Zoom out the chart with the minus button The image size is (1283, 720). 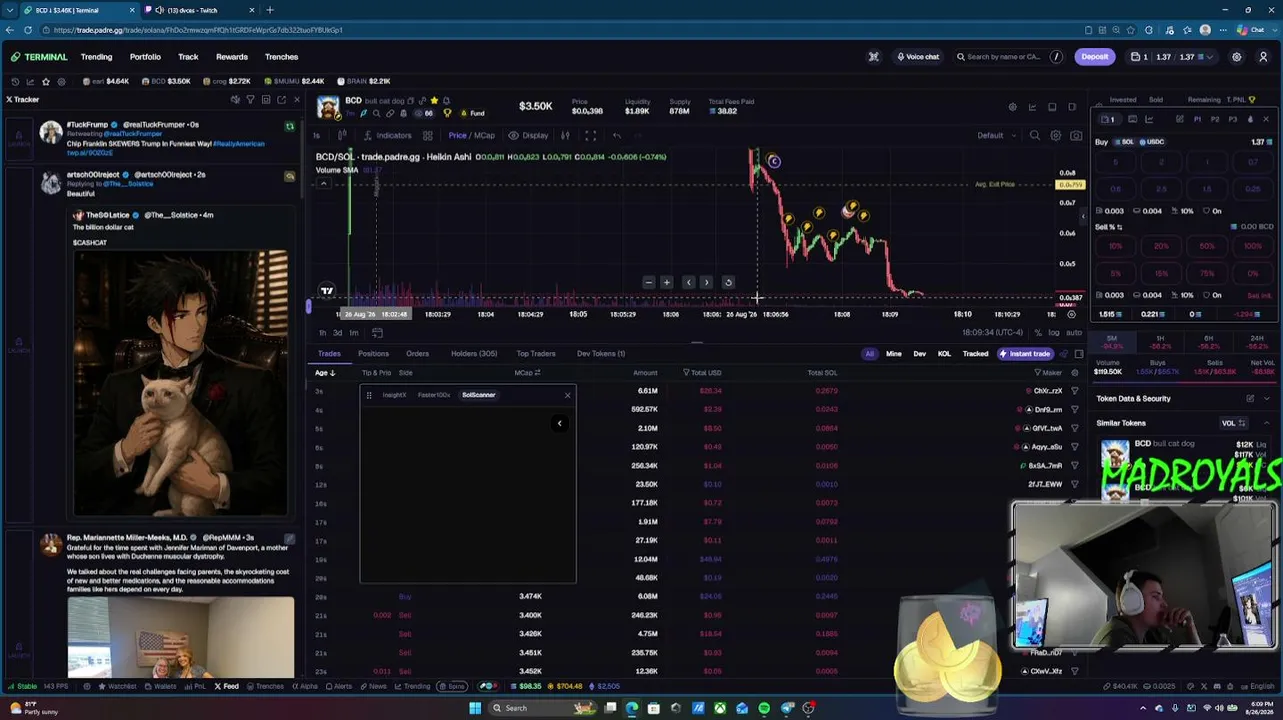(x=648, y=282)
